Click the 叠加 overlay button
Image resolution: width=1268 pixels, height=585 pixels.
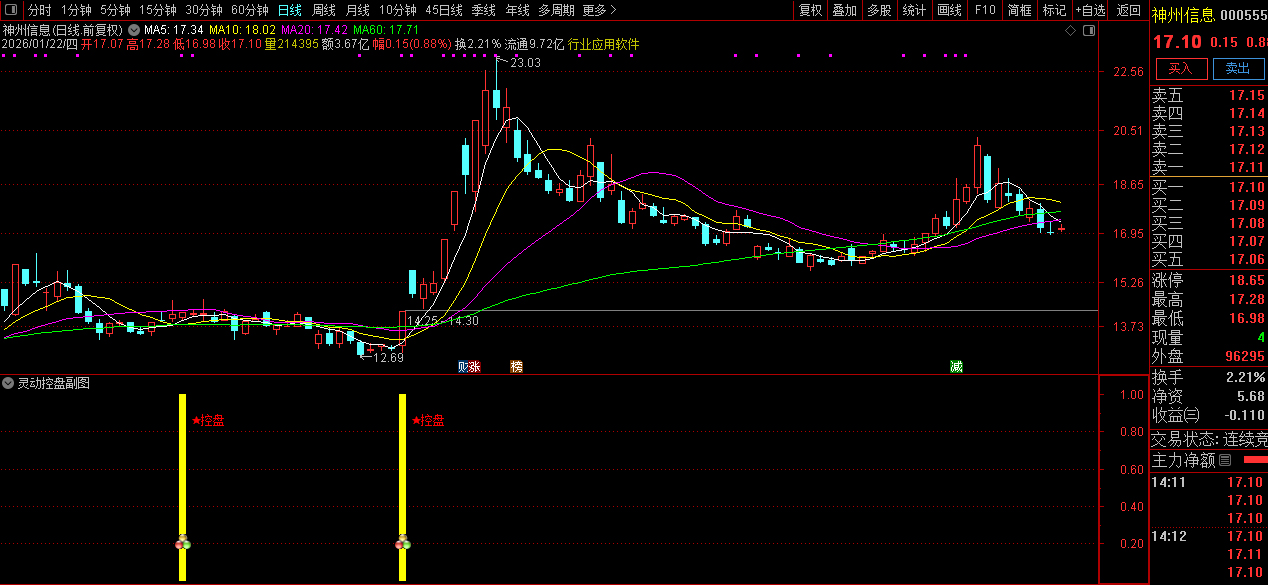click(x=844, y=10)
